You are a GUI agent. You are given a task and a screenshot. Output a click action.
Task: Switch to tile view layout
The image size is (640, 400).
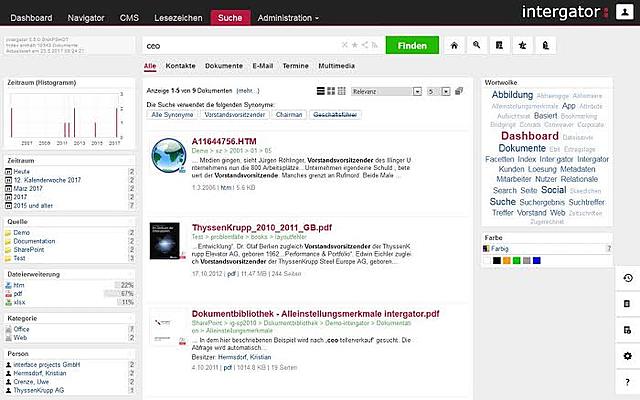[x=331, y=91]
